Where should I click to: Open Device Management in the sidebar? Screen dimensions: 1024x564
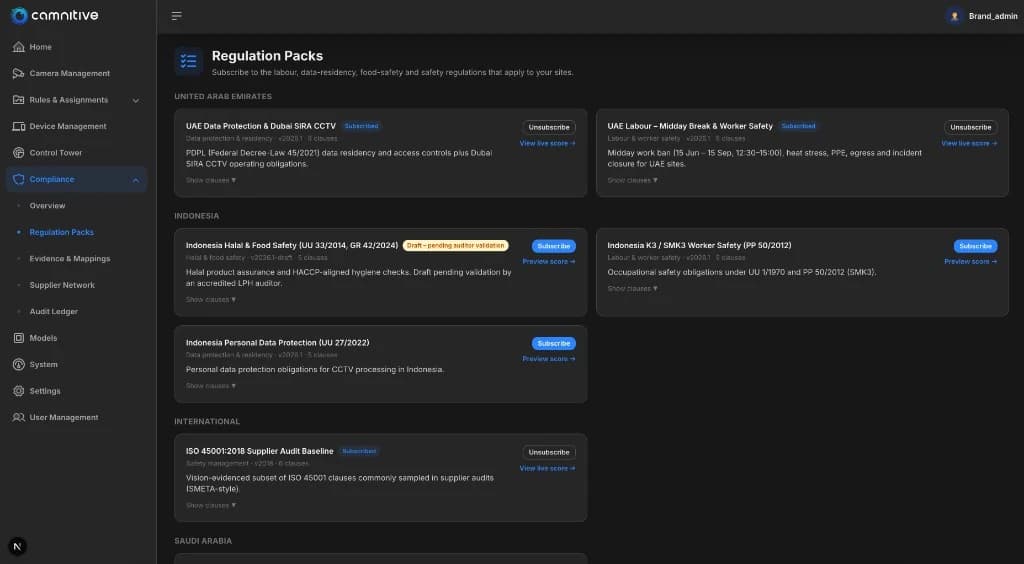[x=77, y=126]
